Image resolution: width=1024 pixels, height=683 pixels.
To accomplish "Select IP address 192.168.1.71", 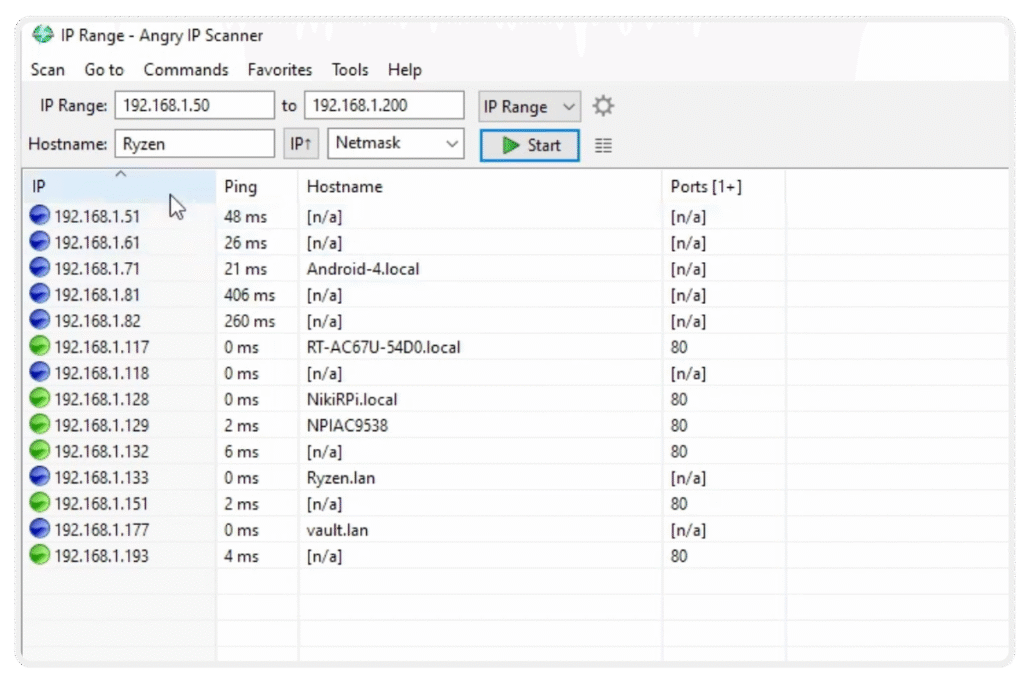I will 97,269.
